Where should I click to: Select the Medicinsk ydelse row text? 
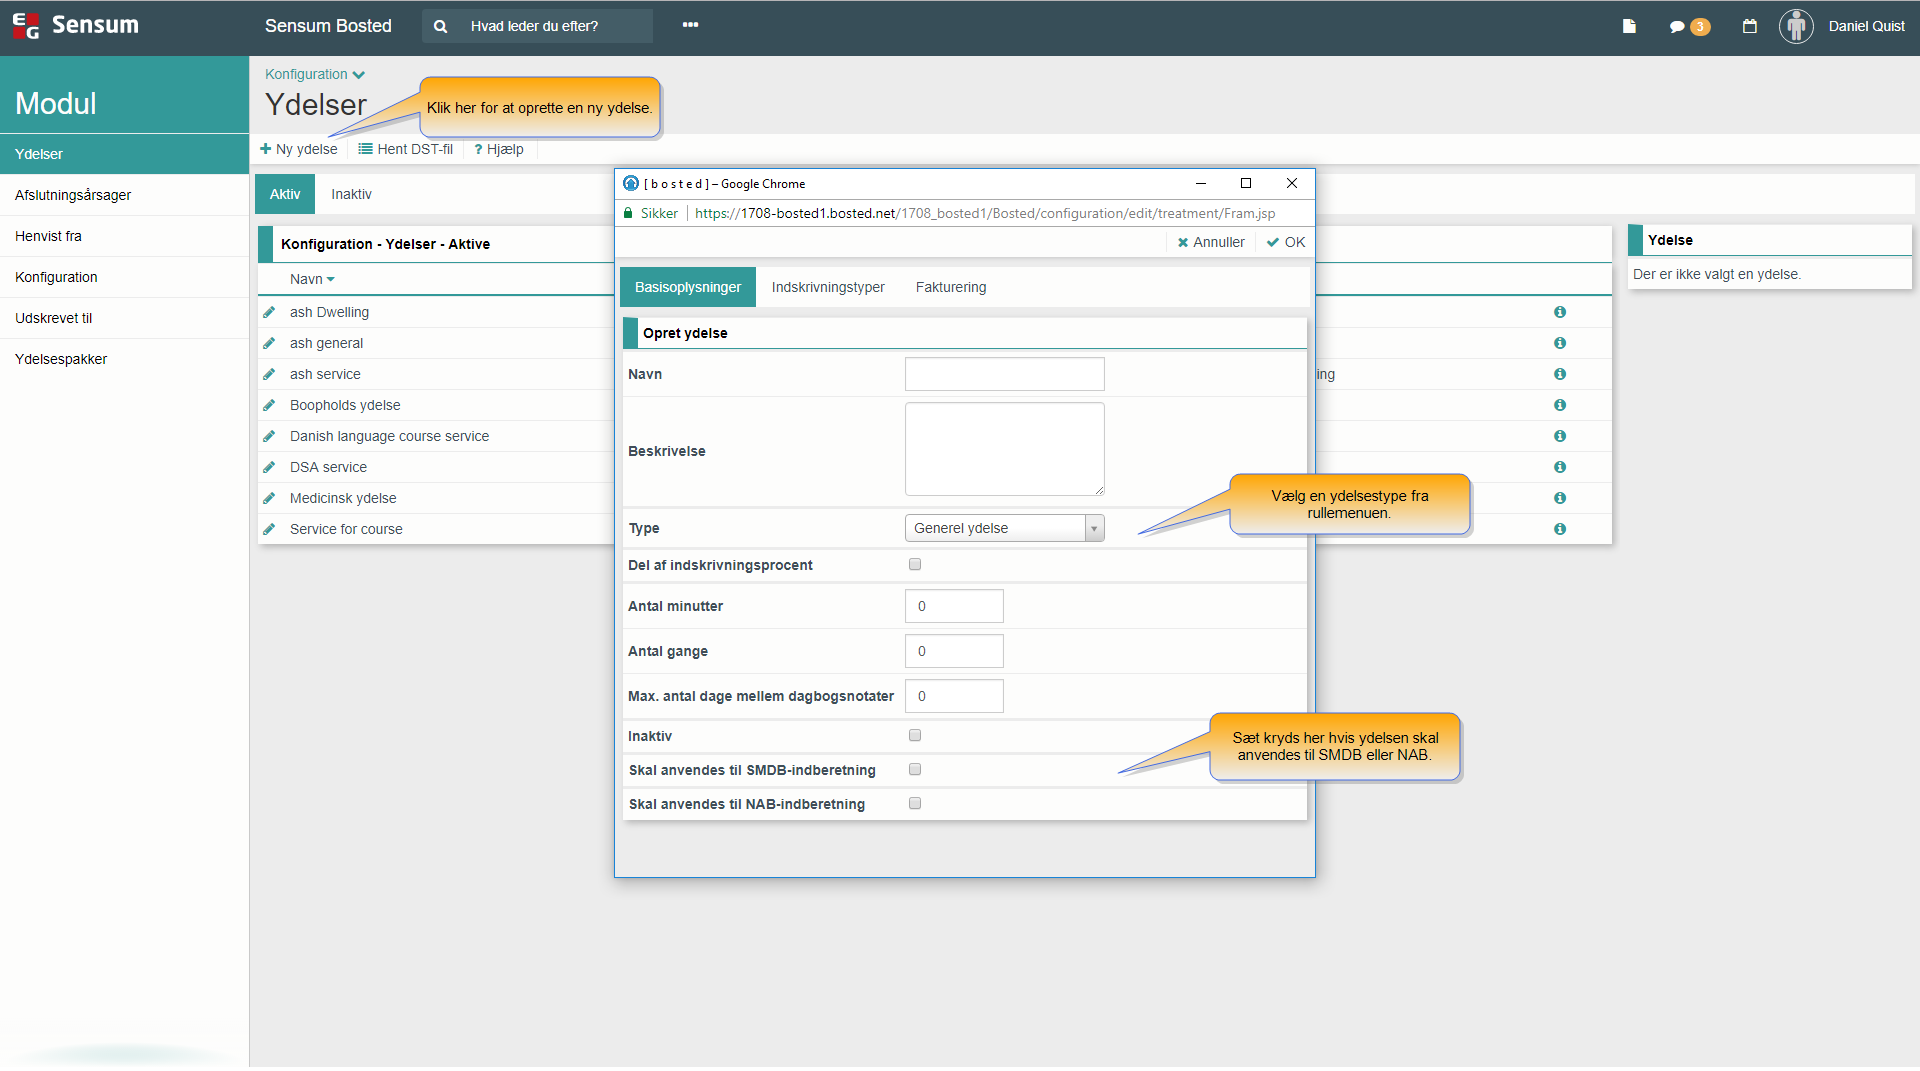[343, 498]
